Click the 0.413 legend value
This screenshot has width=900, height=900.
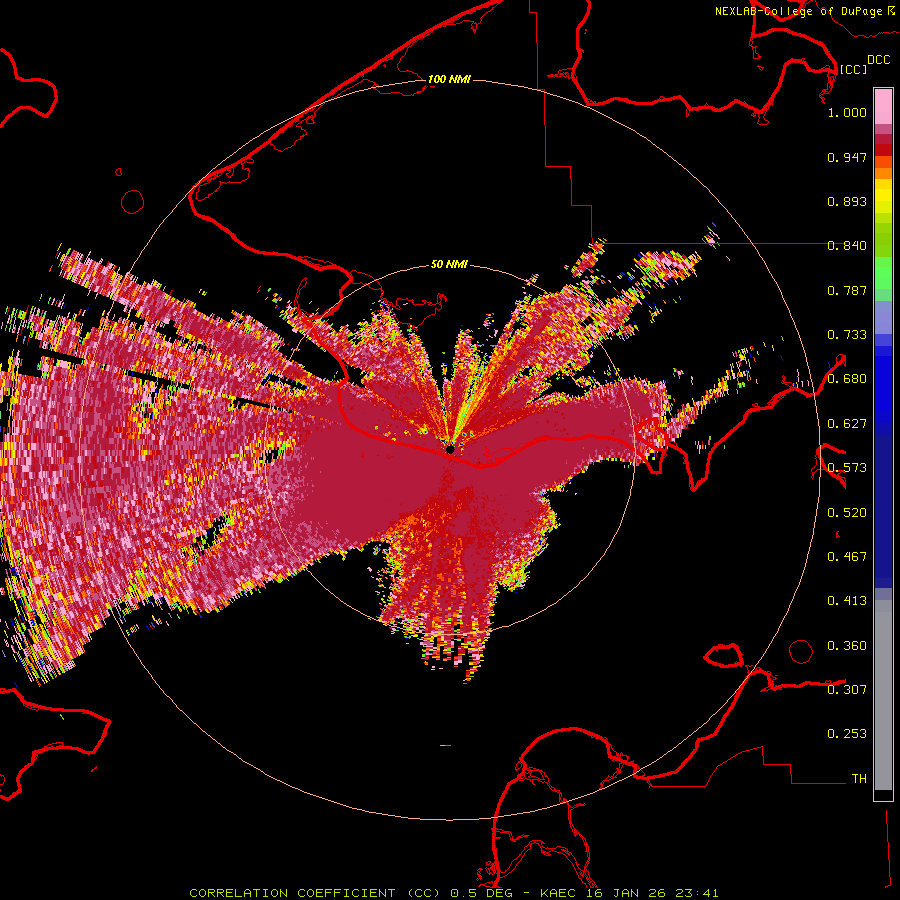tap(847, 601)
